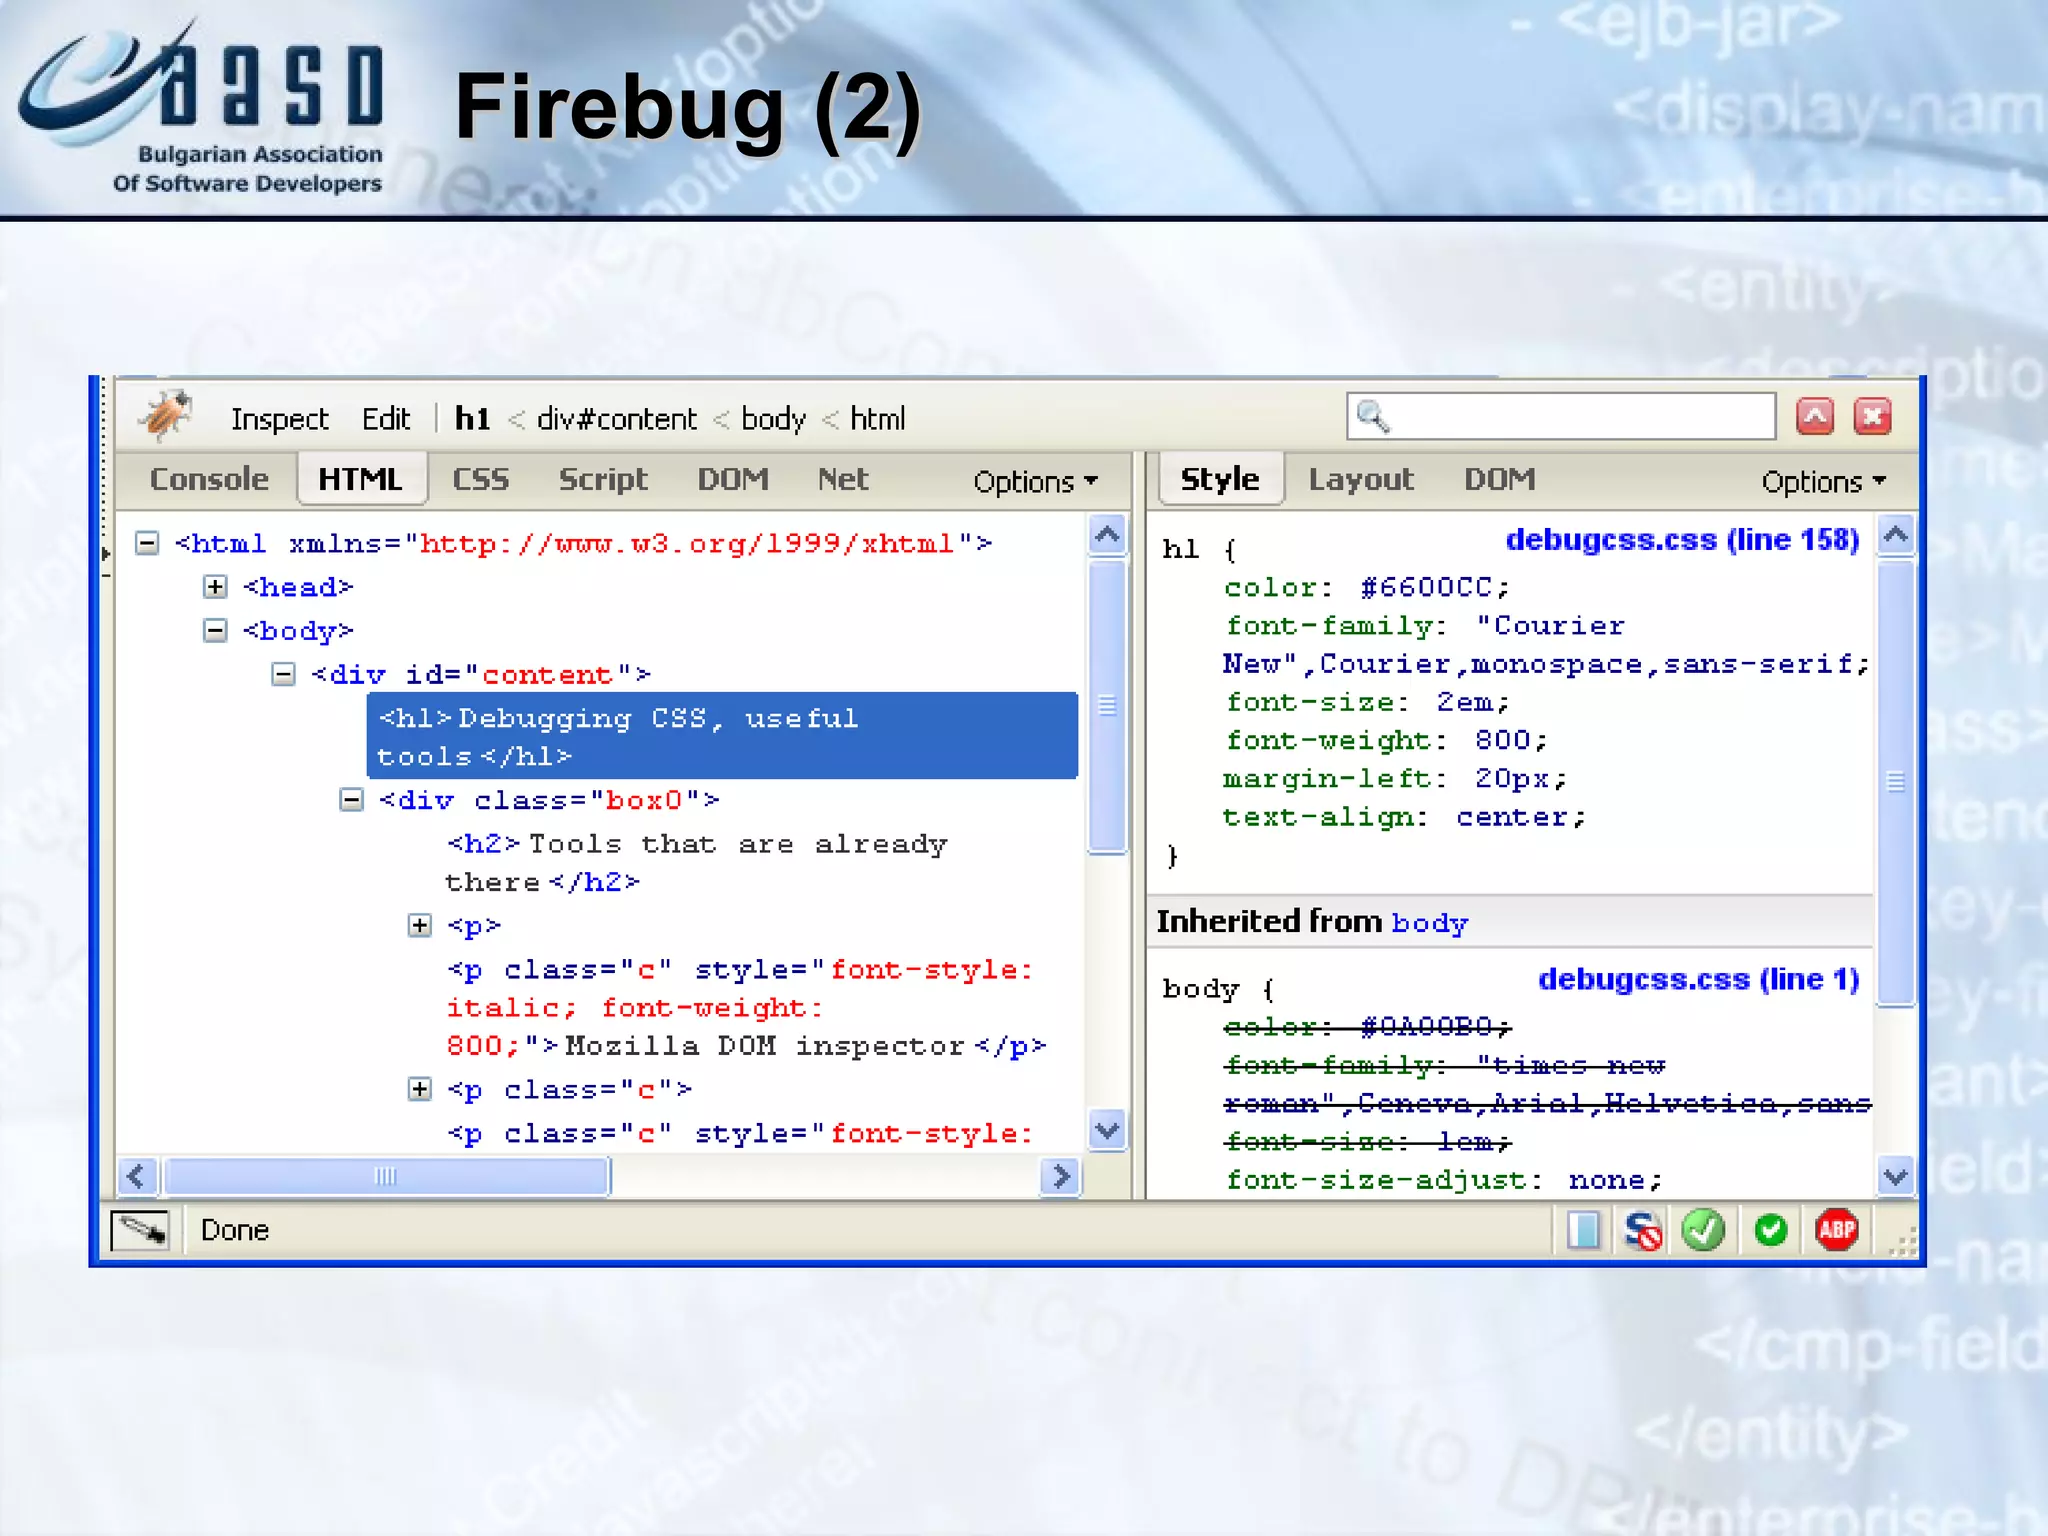The height and width of the screenshot is (1536, 2048).
Task: Switch to the Layout side tab
Action: (x=1361, y=480)
